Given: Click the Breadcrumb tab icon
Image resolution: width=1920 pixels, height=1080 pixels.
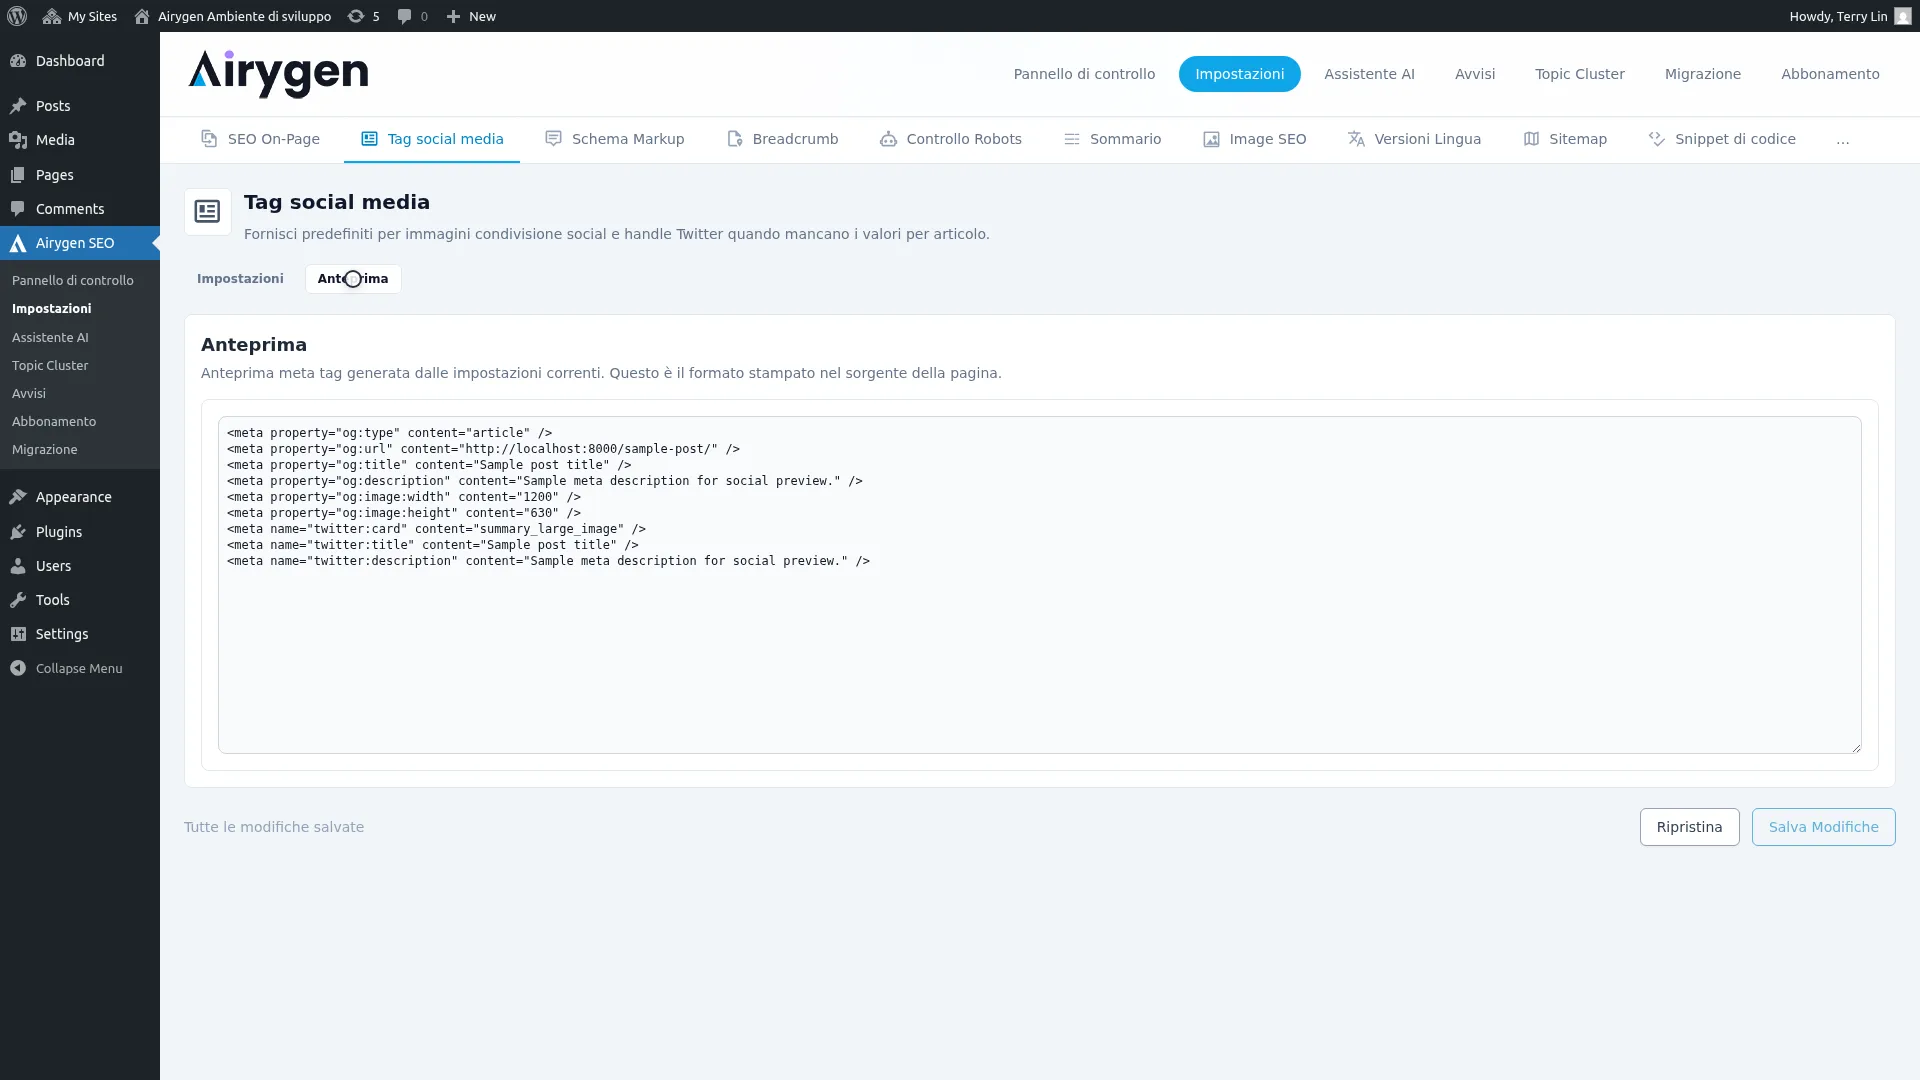Looking at the screenshot, I should pyautogui.click(x=734, y=139).
